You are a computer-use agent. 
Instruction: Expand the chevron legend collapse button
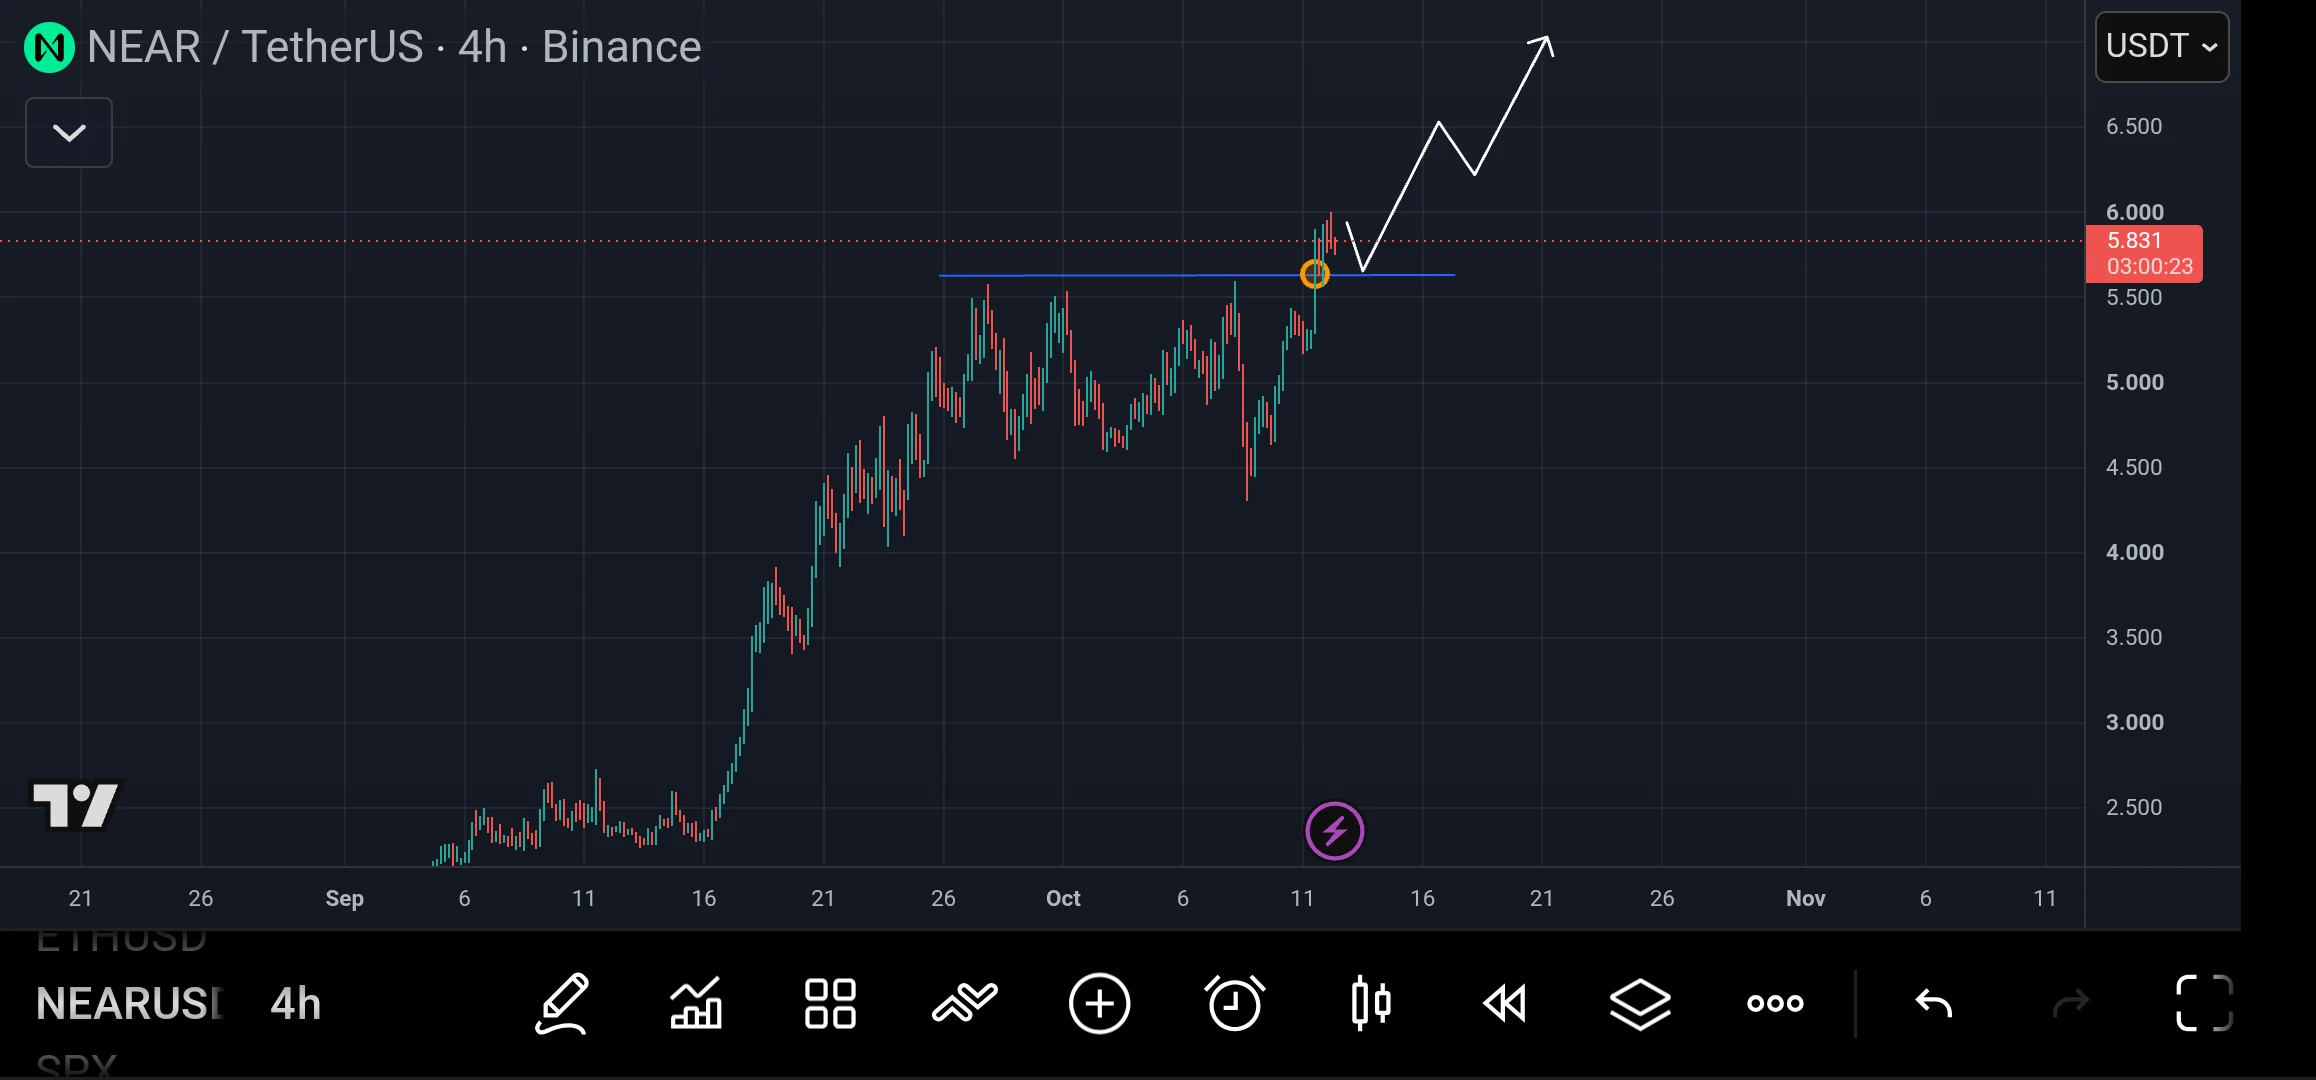[69, 132]
